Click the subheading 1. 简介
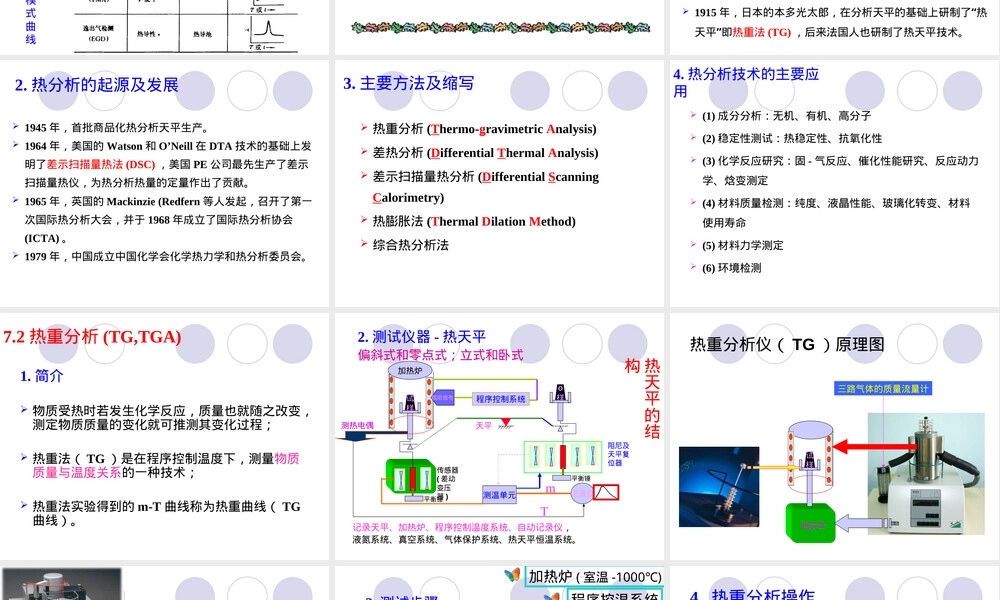 click(41, 376)
